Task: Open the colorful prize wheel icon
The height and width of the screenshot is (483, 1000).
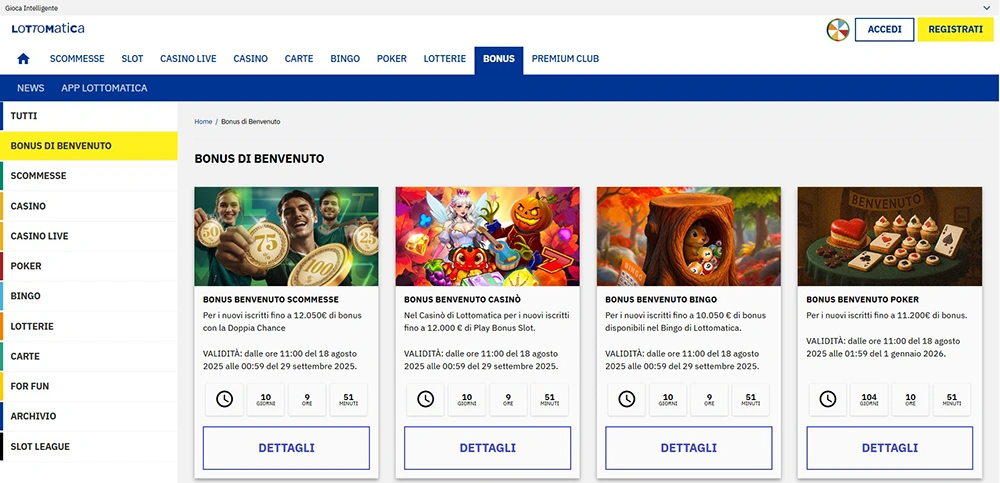Action: pos(837,29)
